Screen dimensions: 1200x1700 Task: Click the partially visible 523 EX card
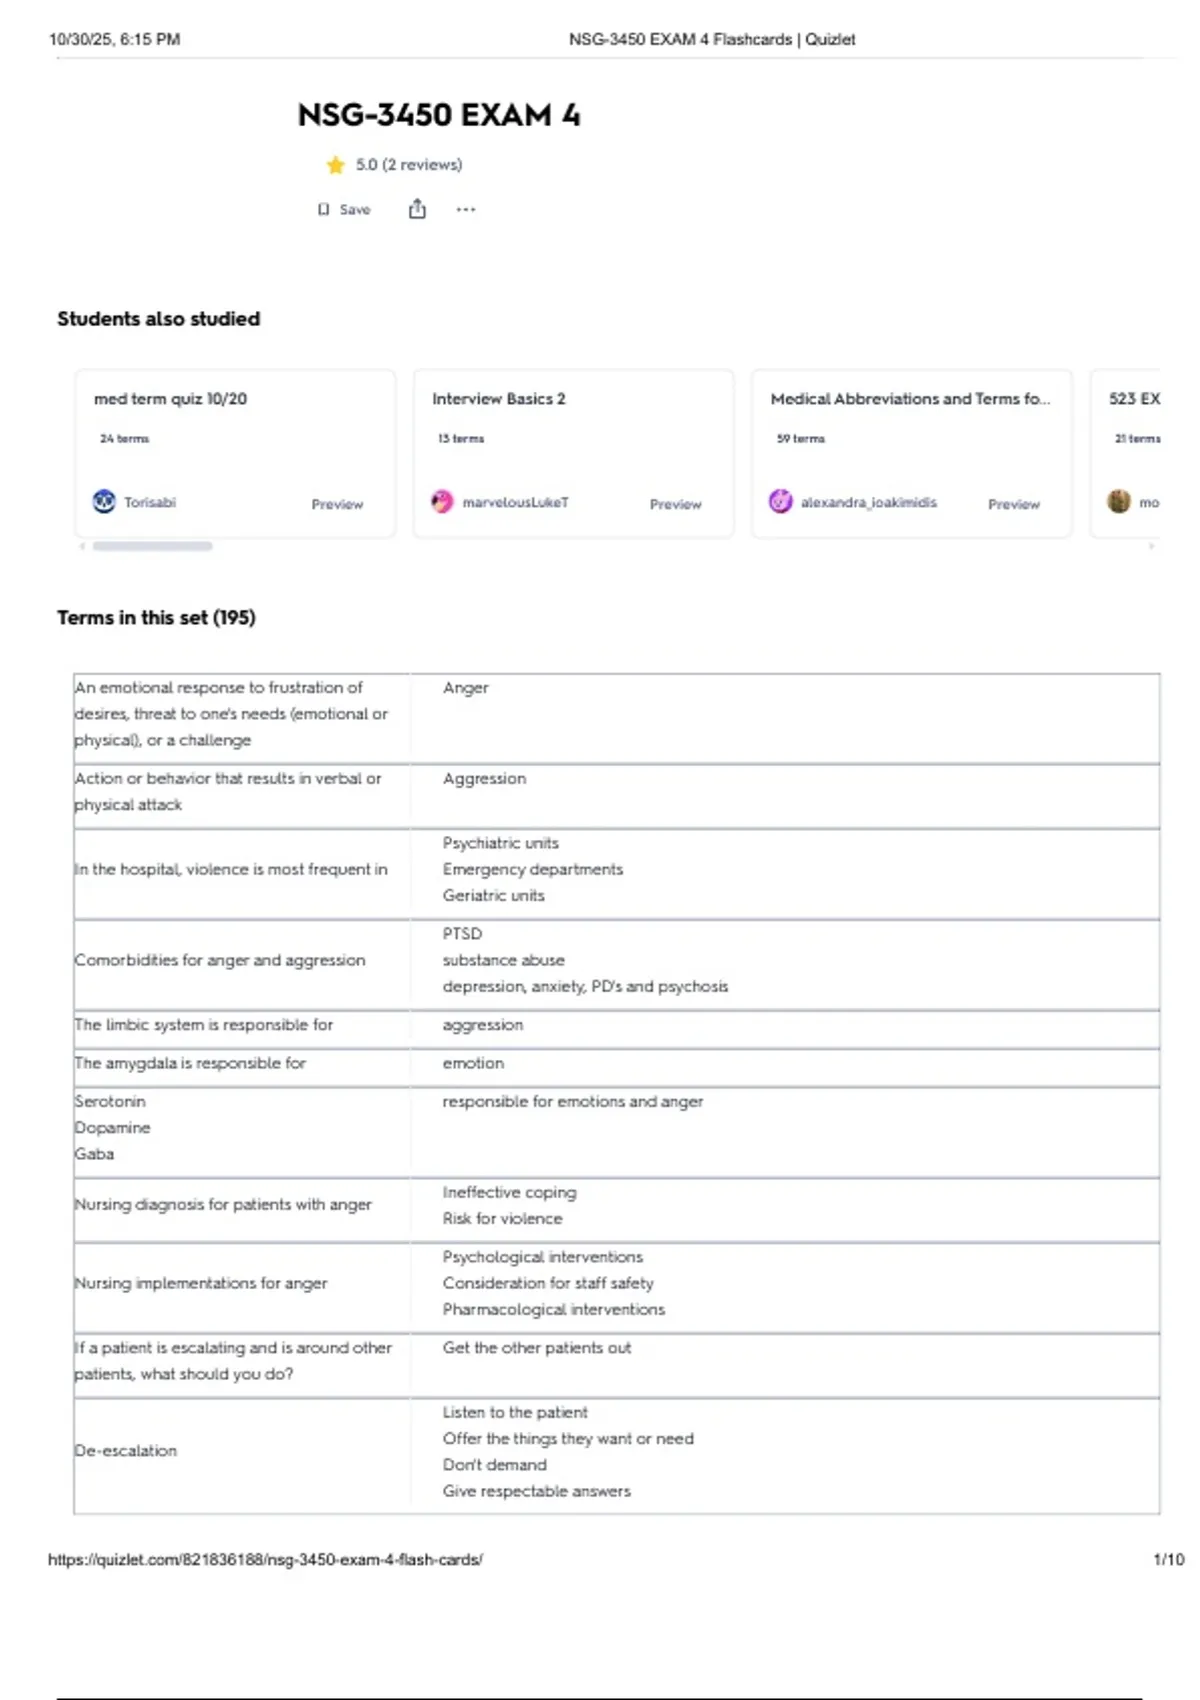(x=1126, y=454)
